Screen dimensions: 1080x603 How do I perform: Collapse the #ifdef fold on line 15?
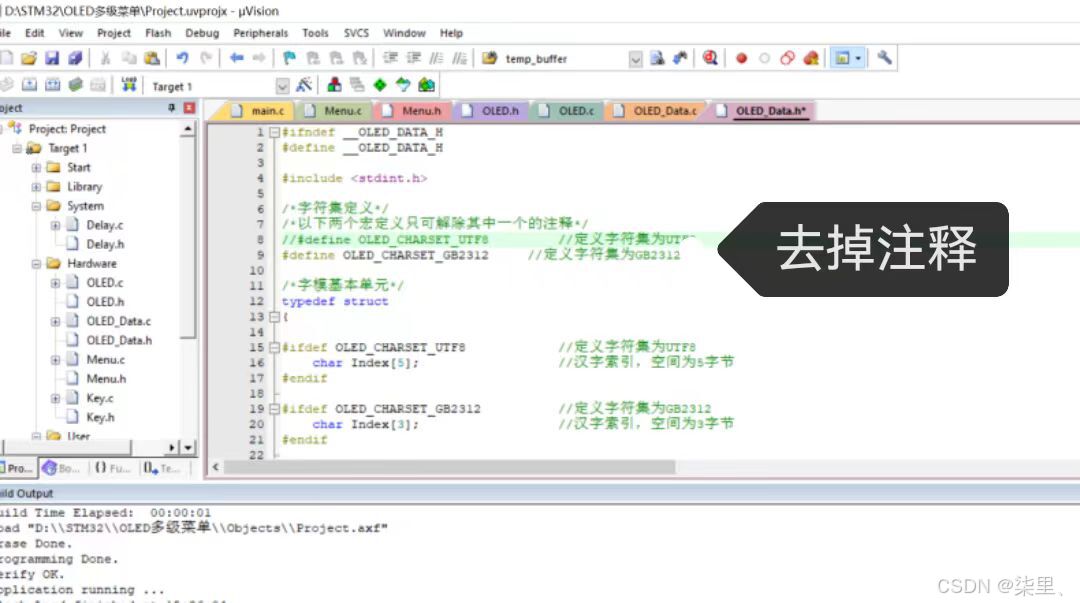point(274,347)
